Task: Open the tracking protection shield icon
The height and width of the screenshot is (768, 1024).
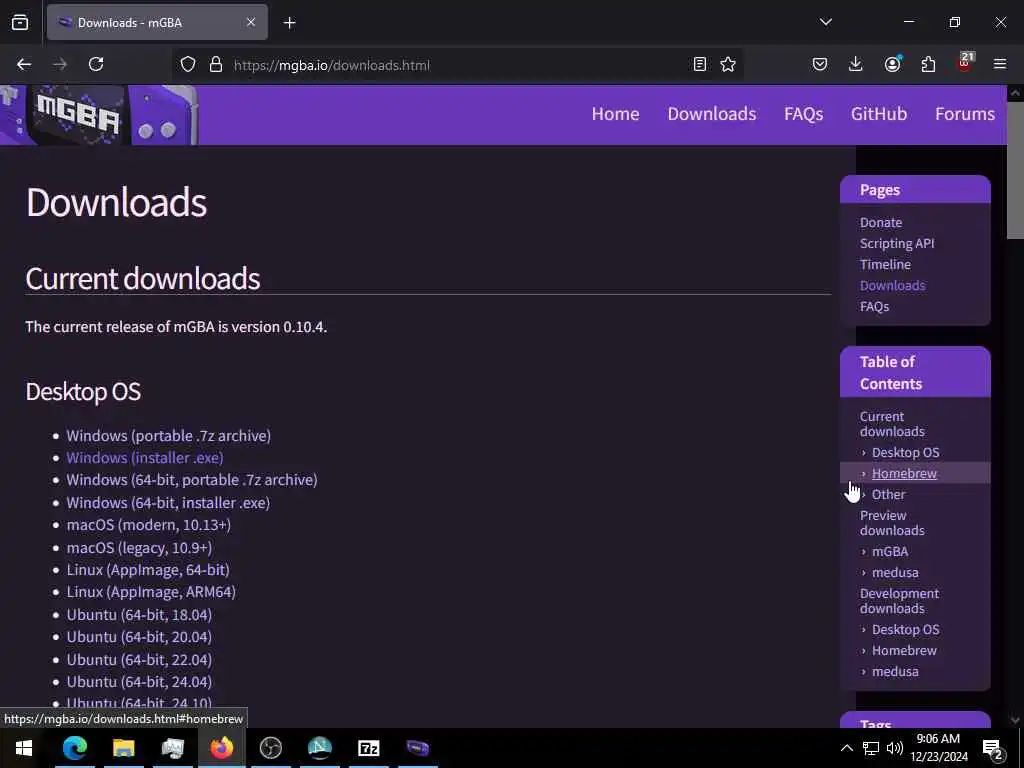Action: tap(188, 65)
